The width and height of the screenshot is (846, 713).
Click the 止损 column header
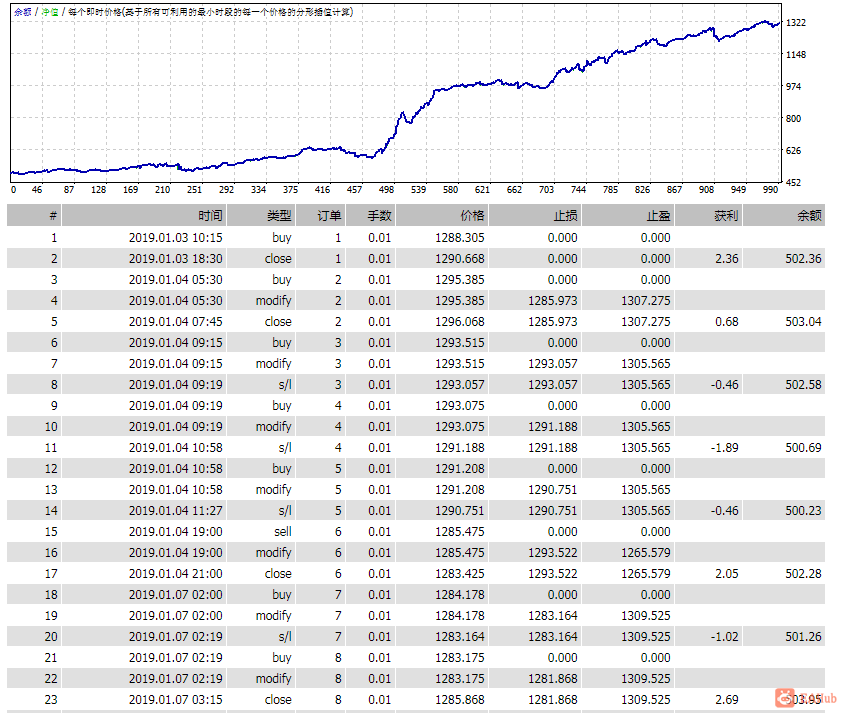coord(535,216)
